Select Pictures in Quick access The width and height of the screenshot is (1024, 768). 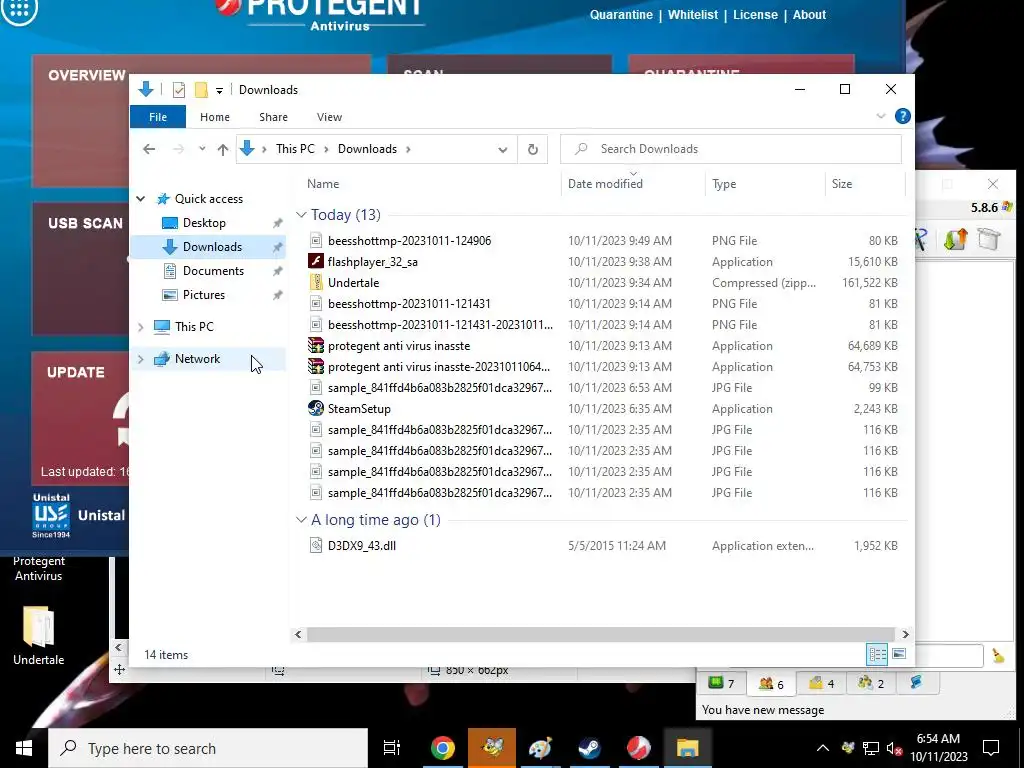click(x=203, y=295)
